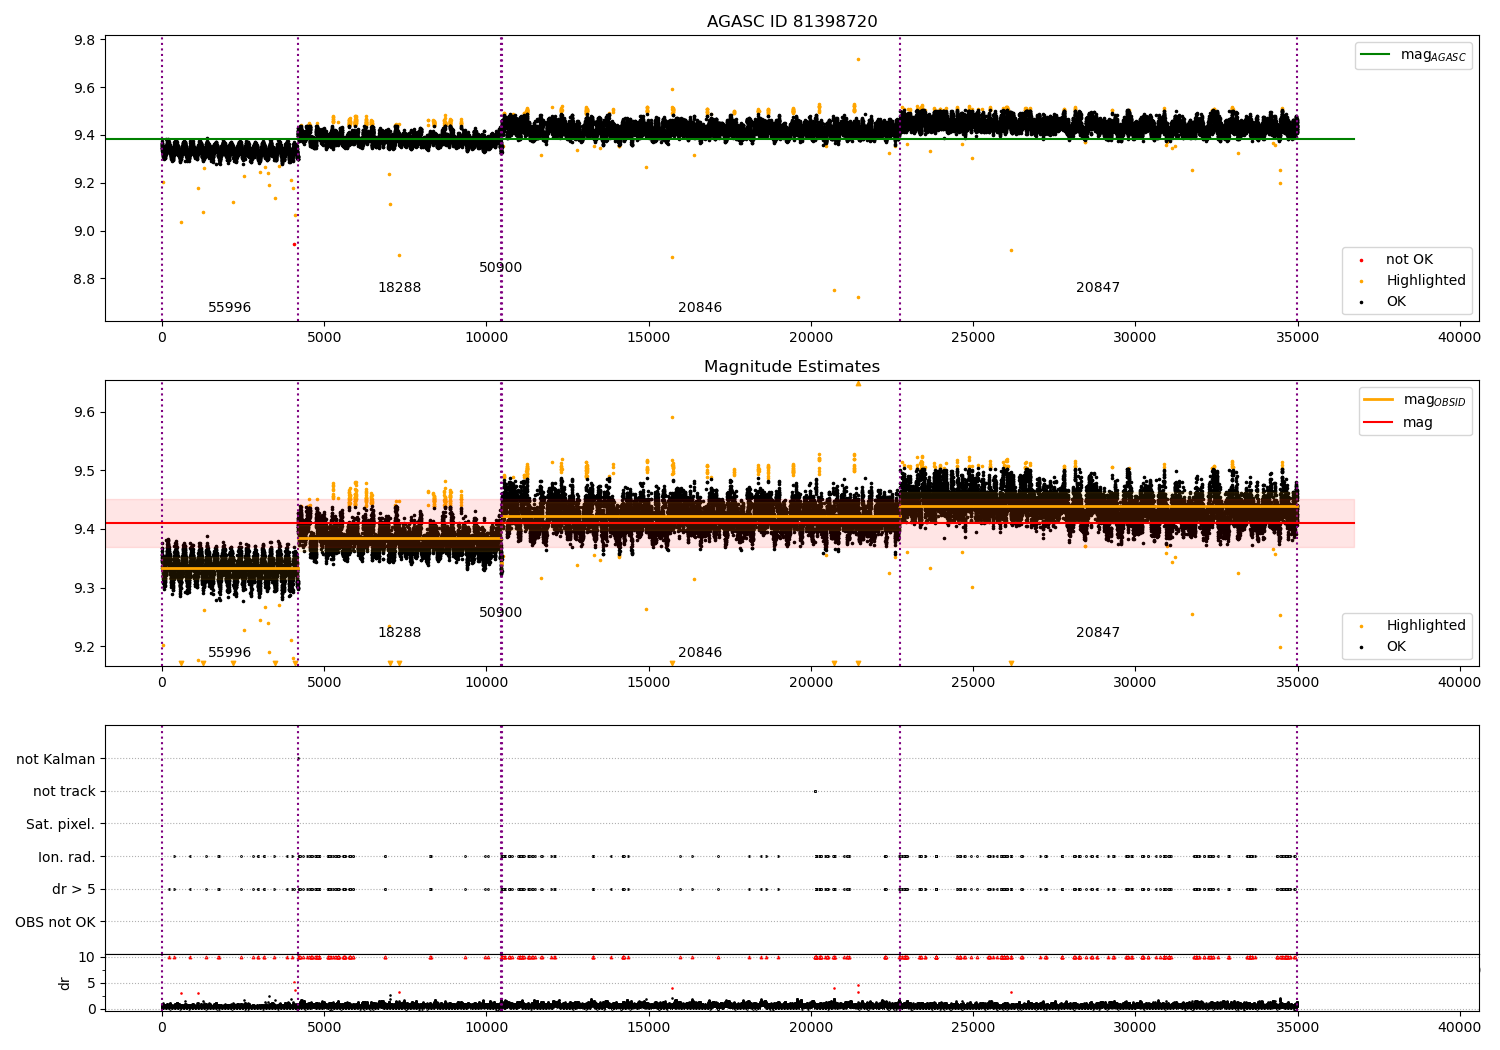Click obsid label 50900 in the AGASC ID plot

coord(501,268)
